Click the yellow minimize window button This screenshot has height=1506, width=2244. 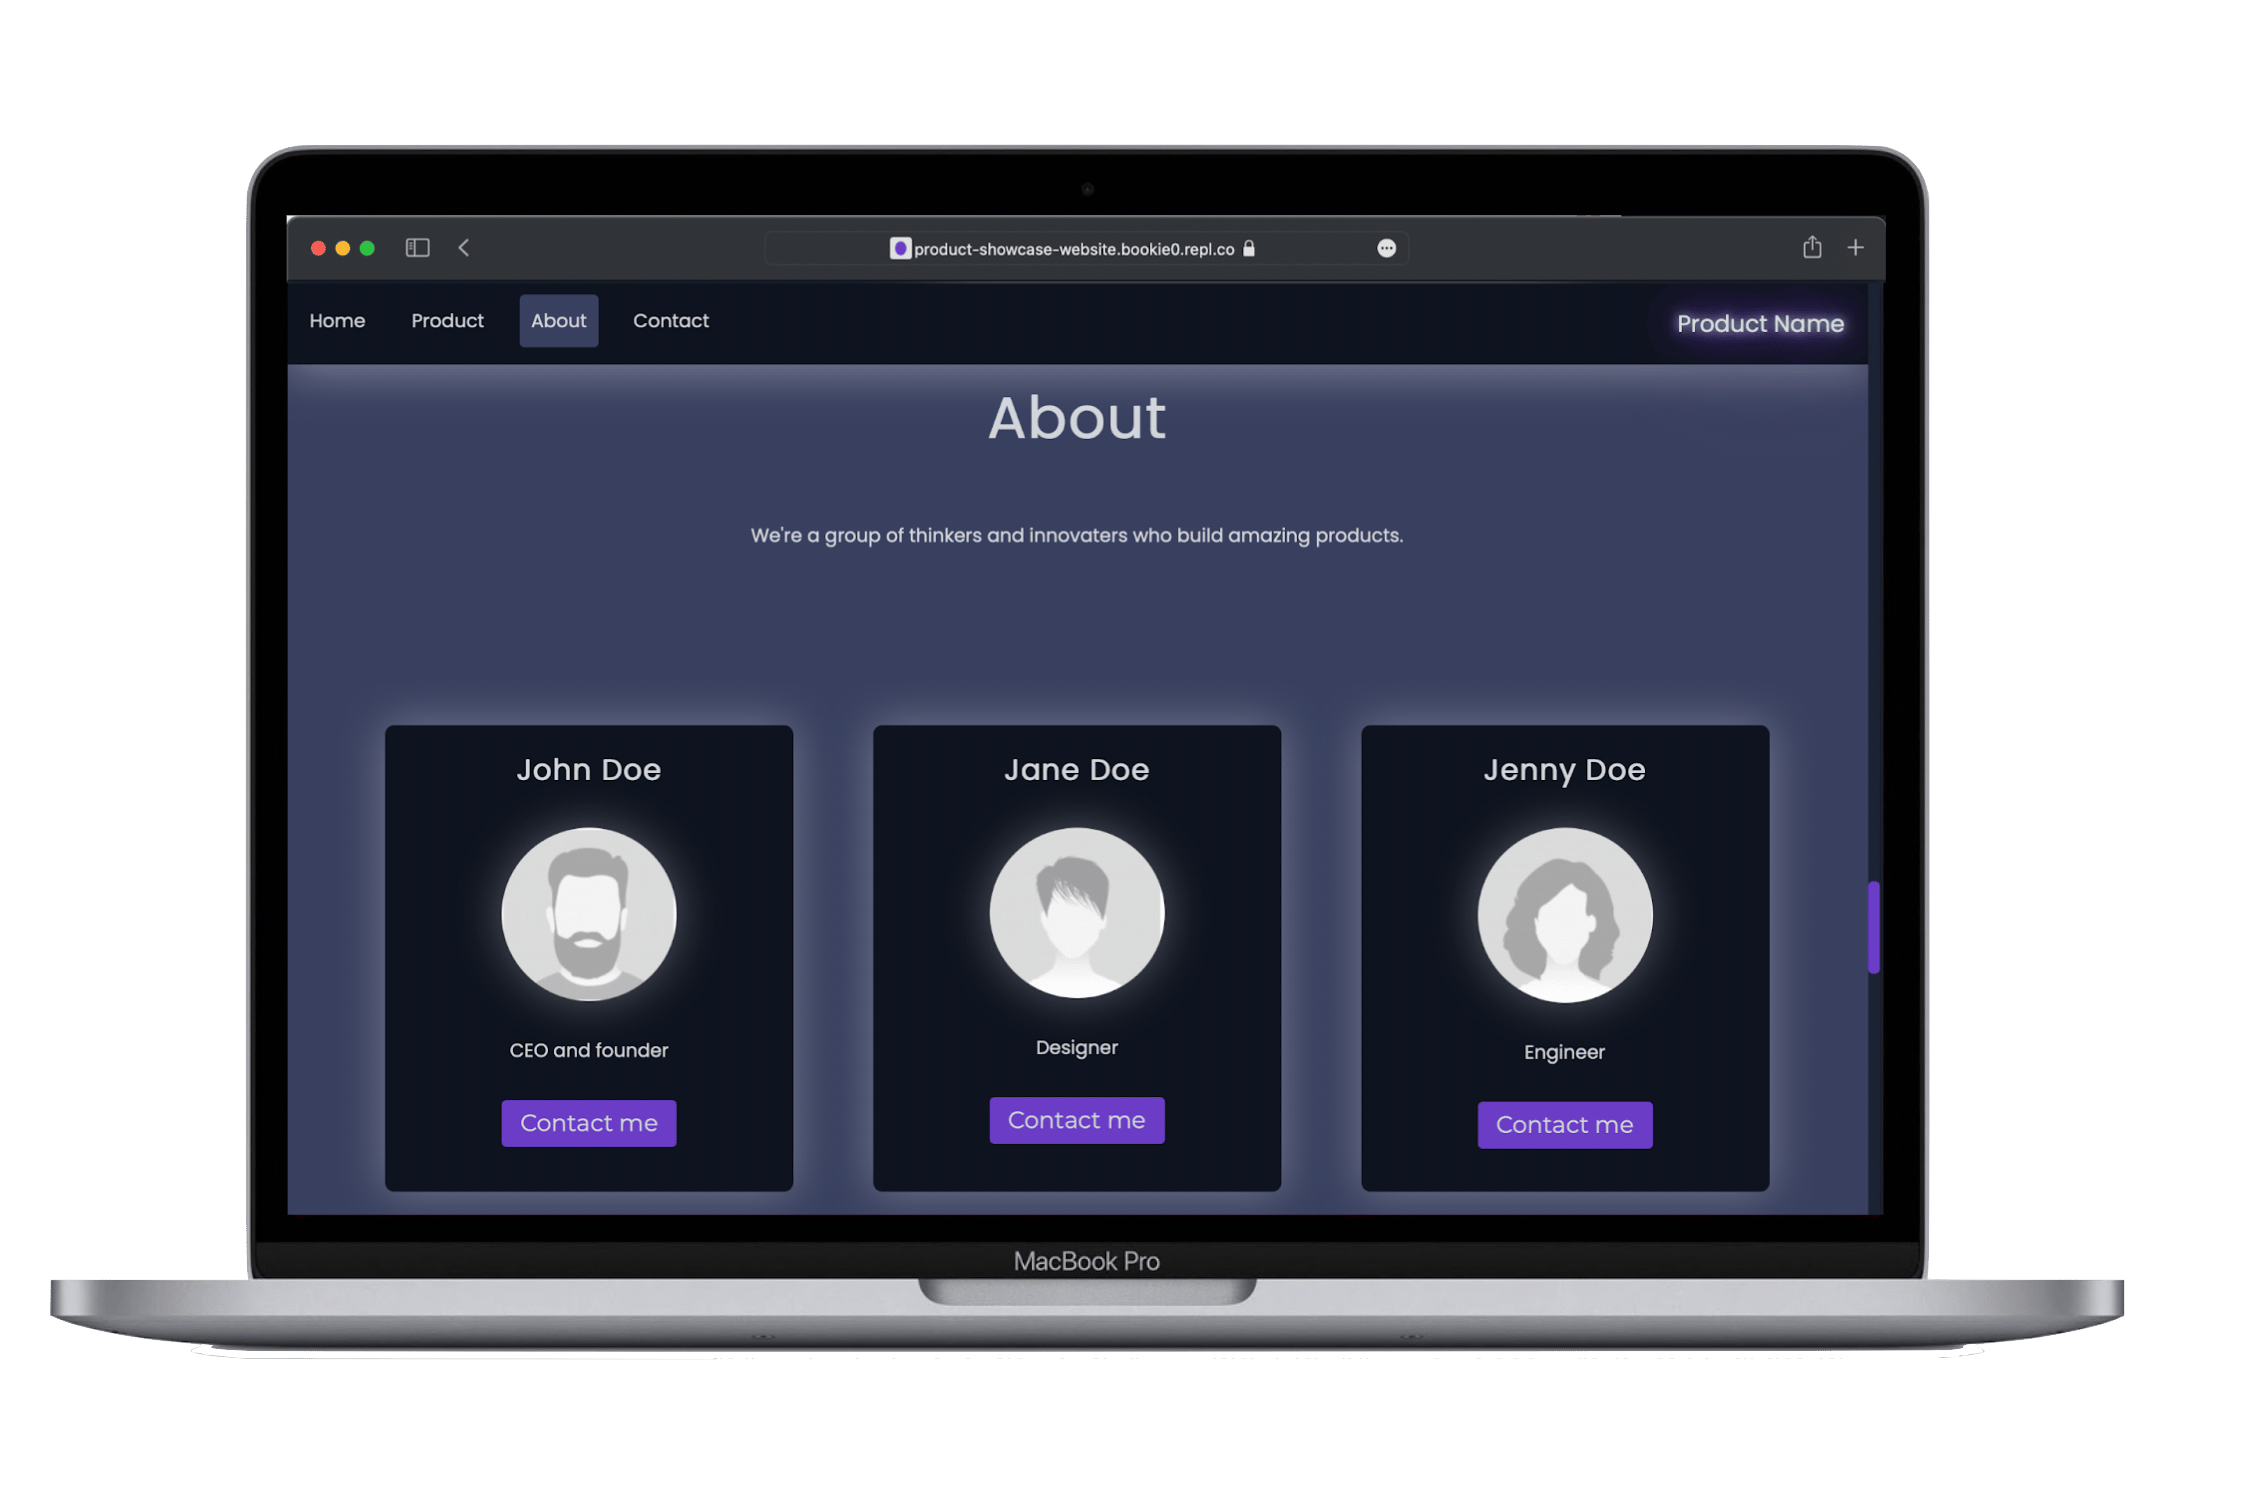[x=342, y=248]
